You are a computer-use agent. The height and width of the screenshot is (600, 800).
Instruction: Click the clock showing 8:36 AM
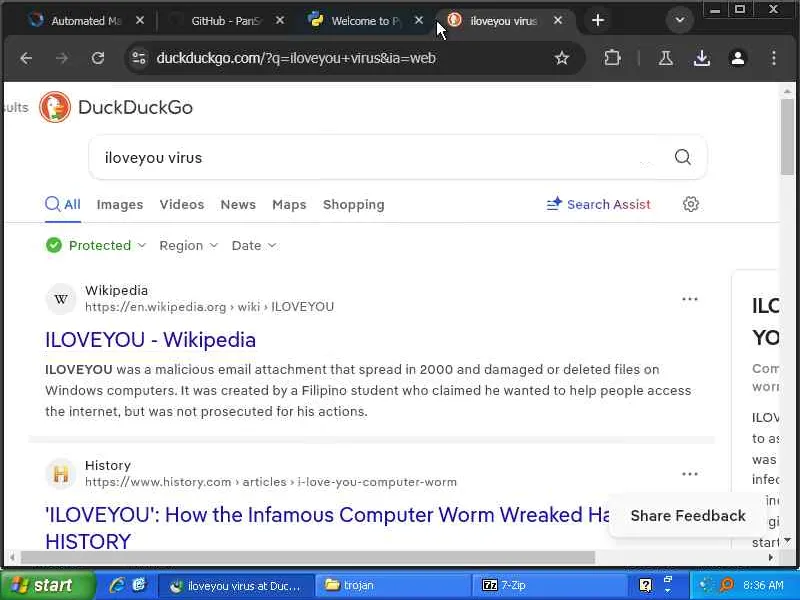point(763,585)
